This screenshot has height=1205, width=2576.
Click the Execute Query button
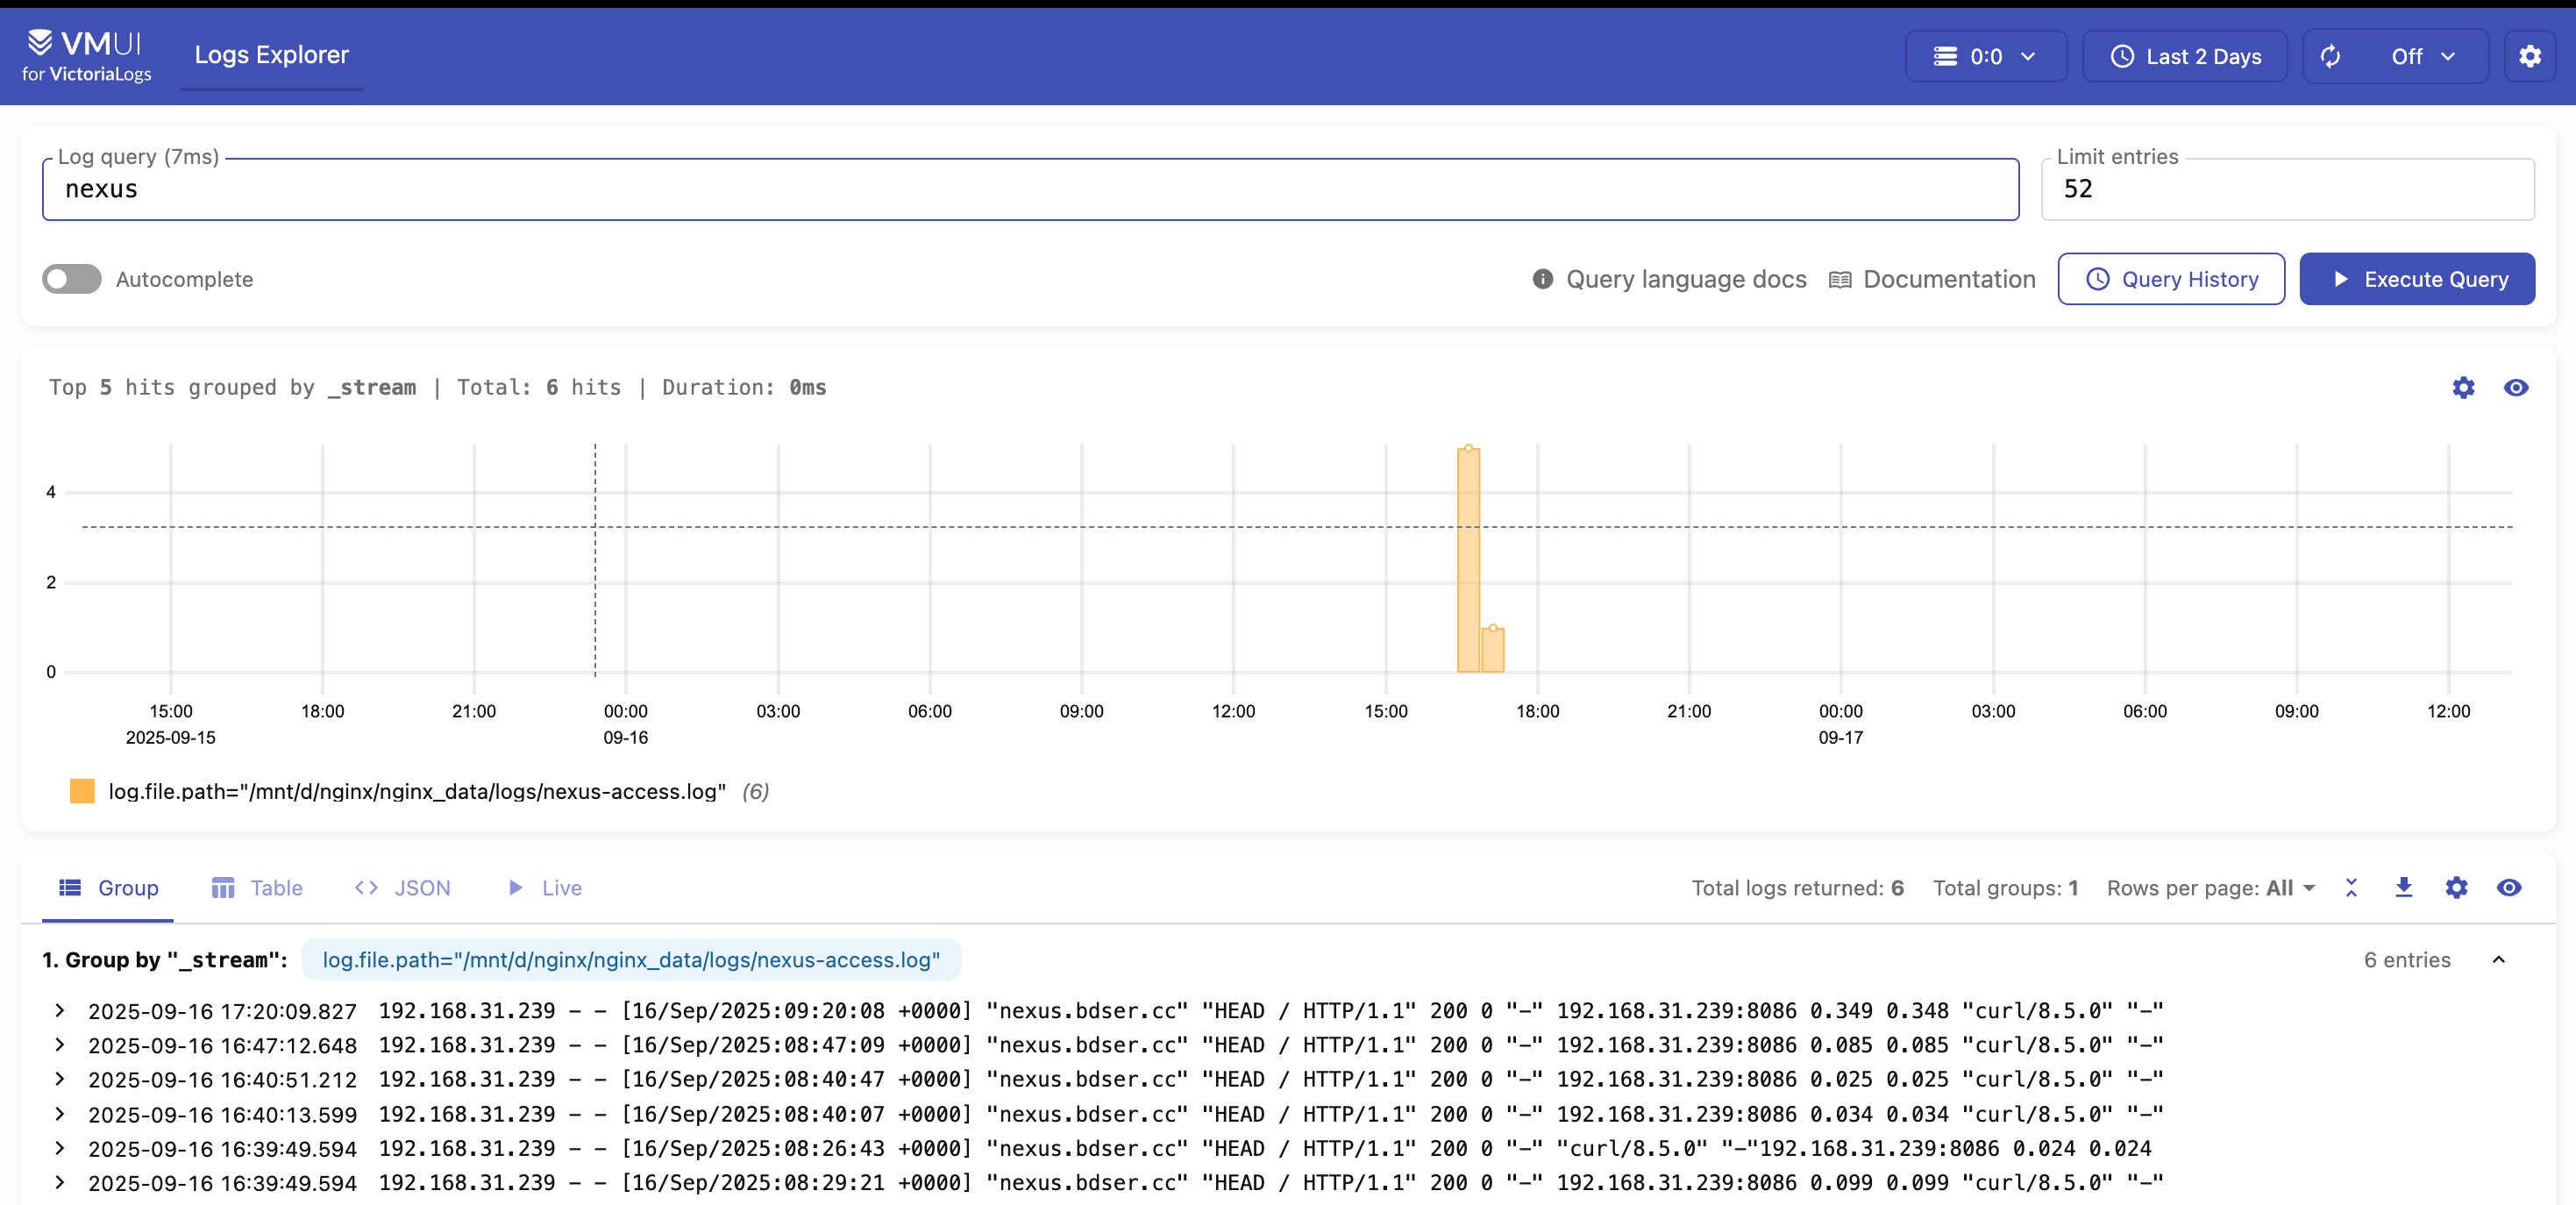(x=2416, y=279)
